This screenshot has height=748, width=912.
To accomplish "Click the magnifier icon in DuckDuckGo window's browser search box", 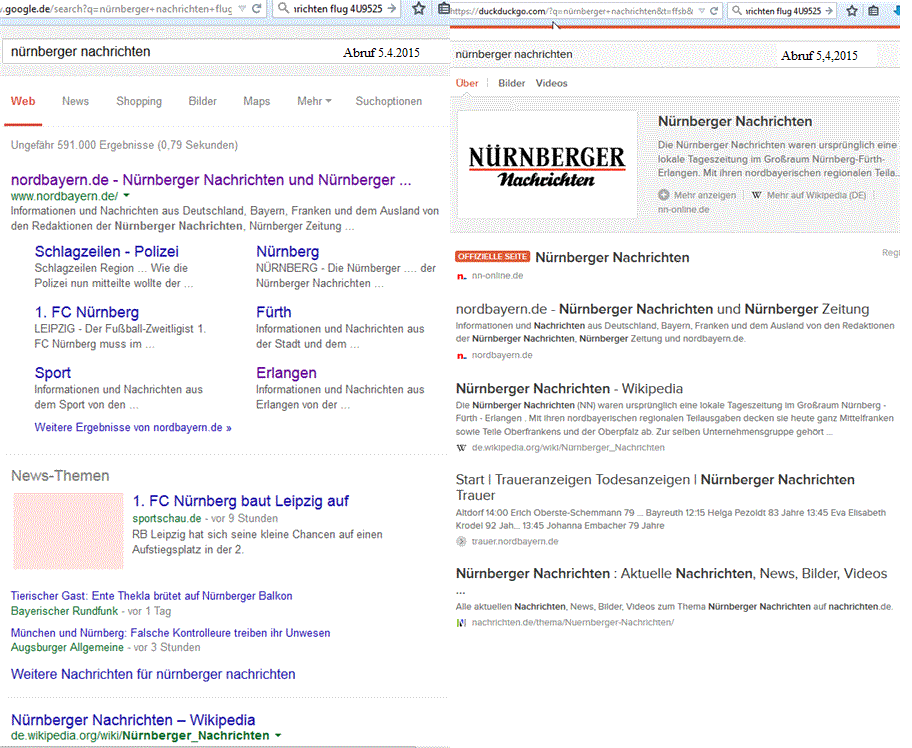I will 737,10.
